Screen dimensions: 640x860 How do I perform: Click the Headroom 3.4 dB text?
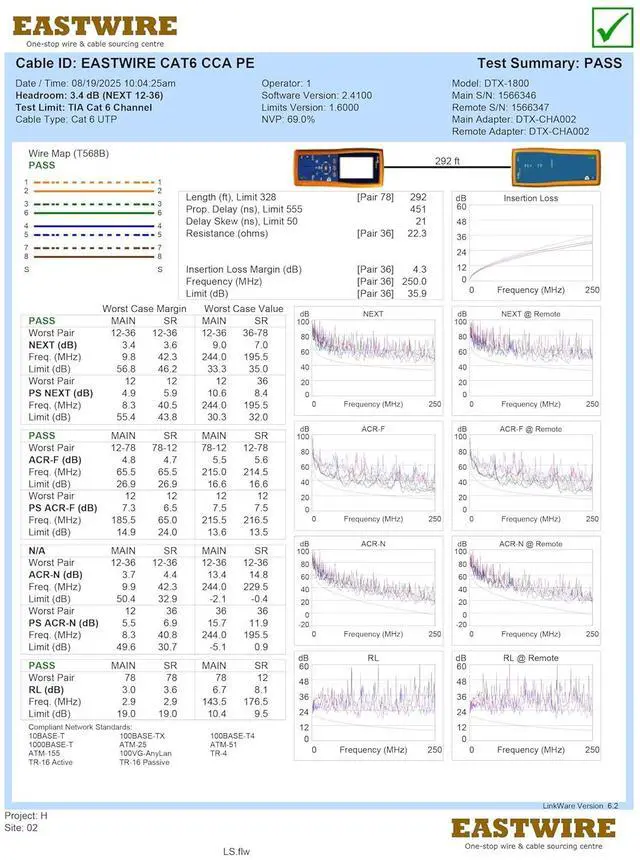89,95
